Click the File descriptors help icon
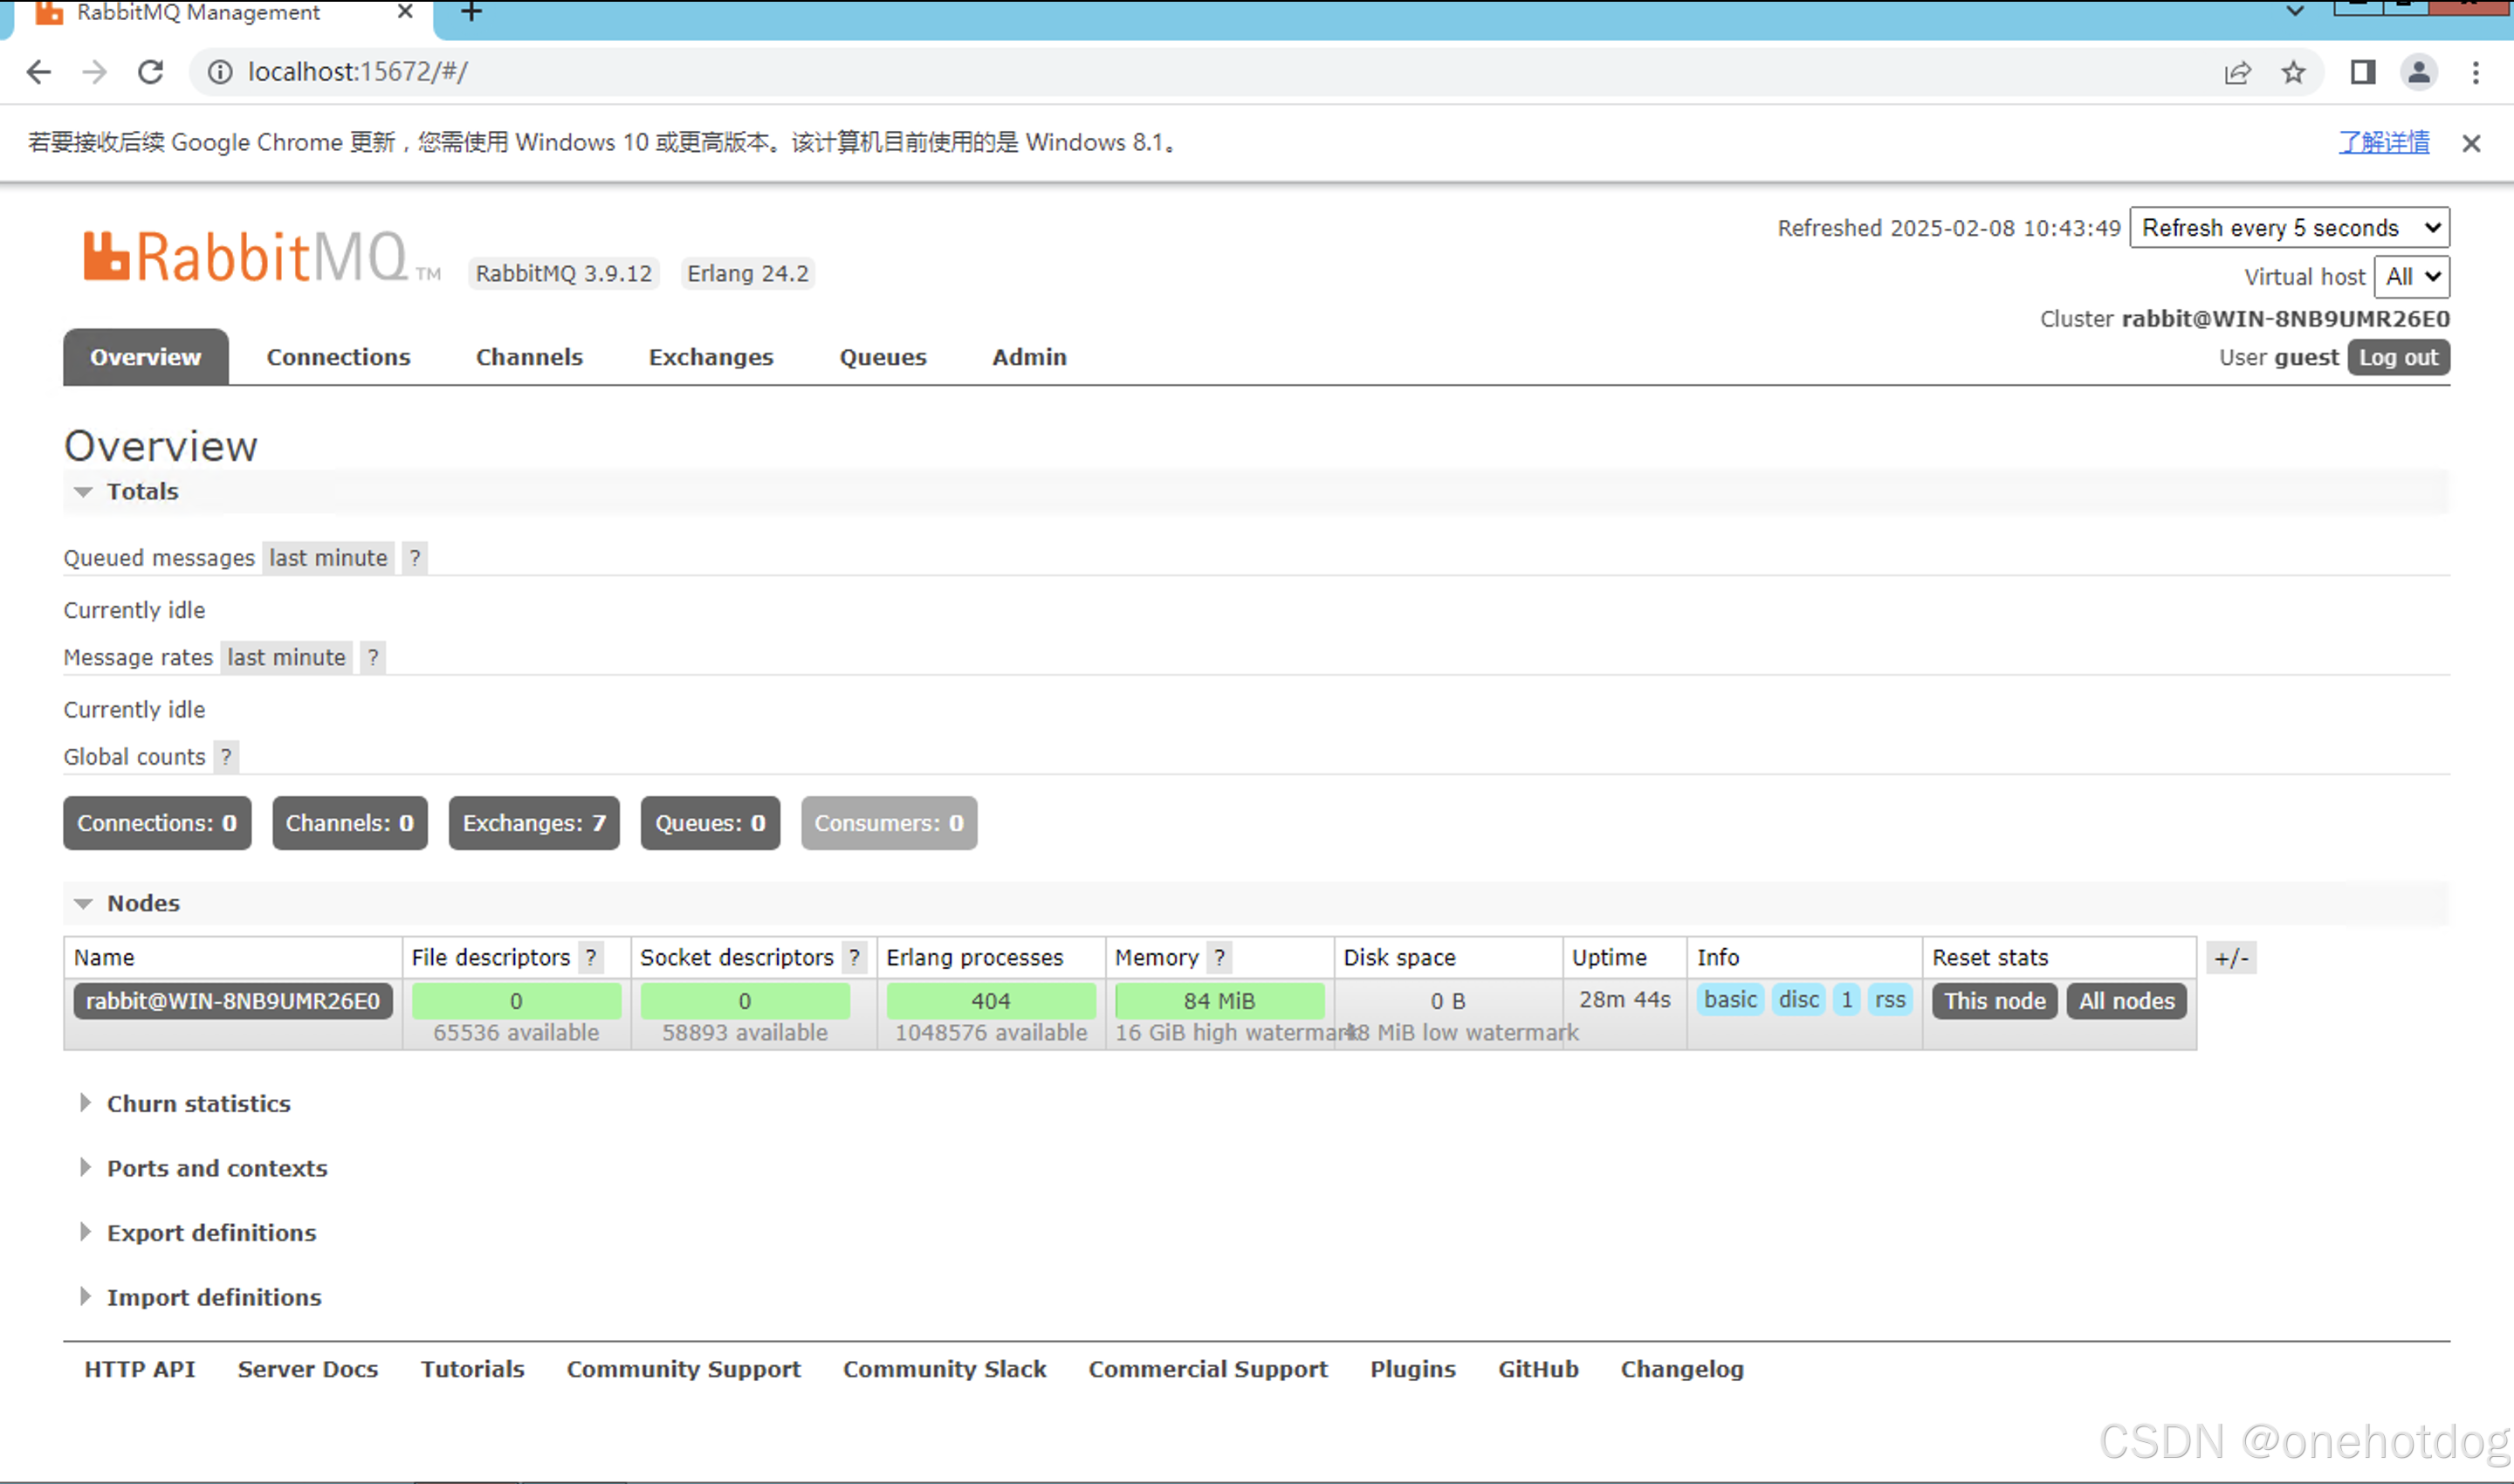Image resolution: width=2514 pixels, height=1484 pixels. pyautogui.click(x=592, y=957)
